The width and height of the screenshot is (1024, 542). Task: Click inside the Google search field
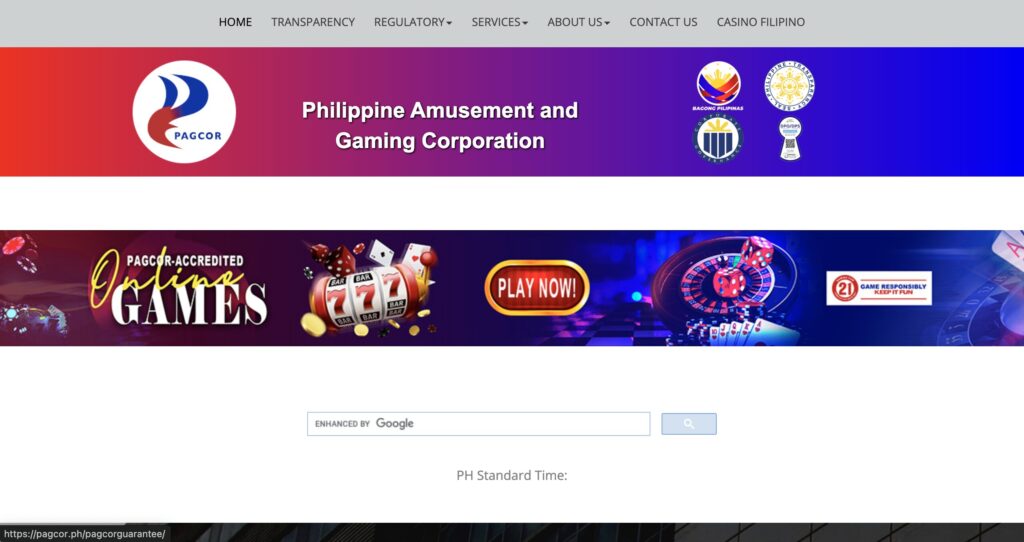coord(479,424)
